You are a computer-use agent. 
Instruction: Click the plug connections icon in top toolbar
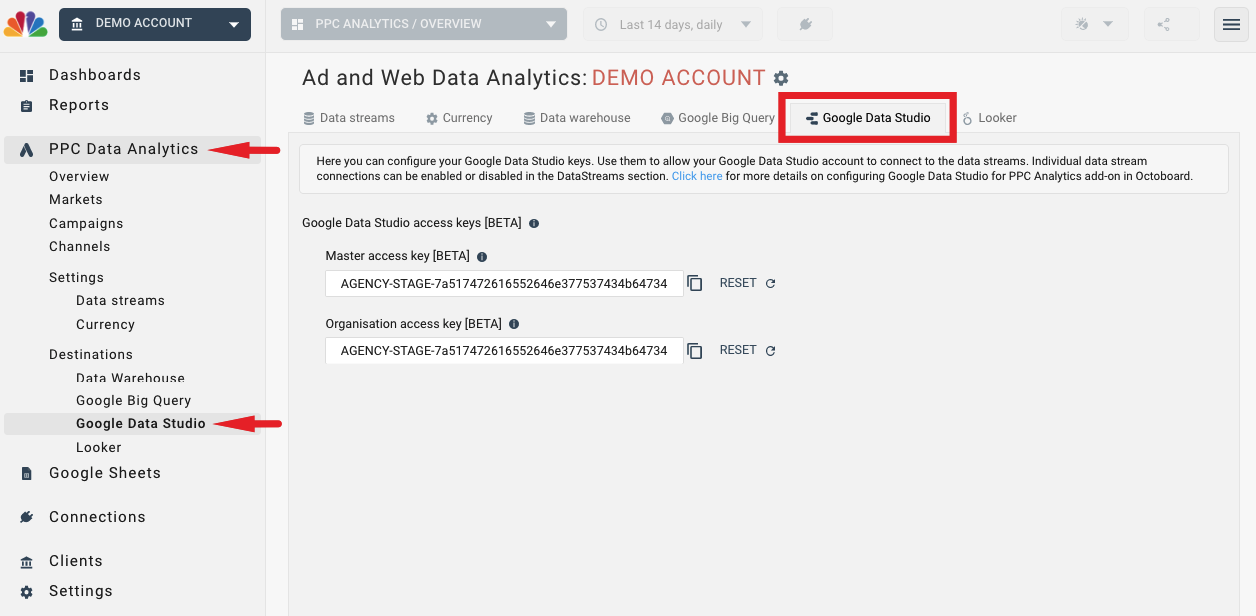805,24
